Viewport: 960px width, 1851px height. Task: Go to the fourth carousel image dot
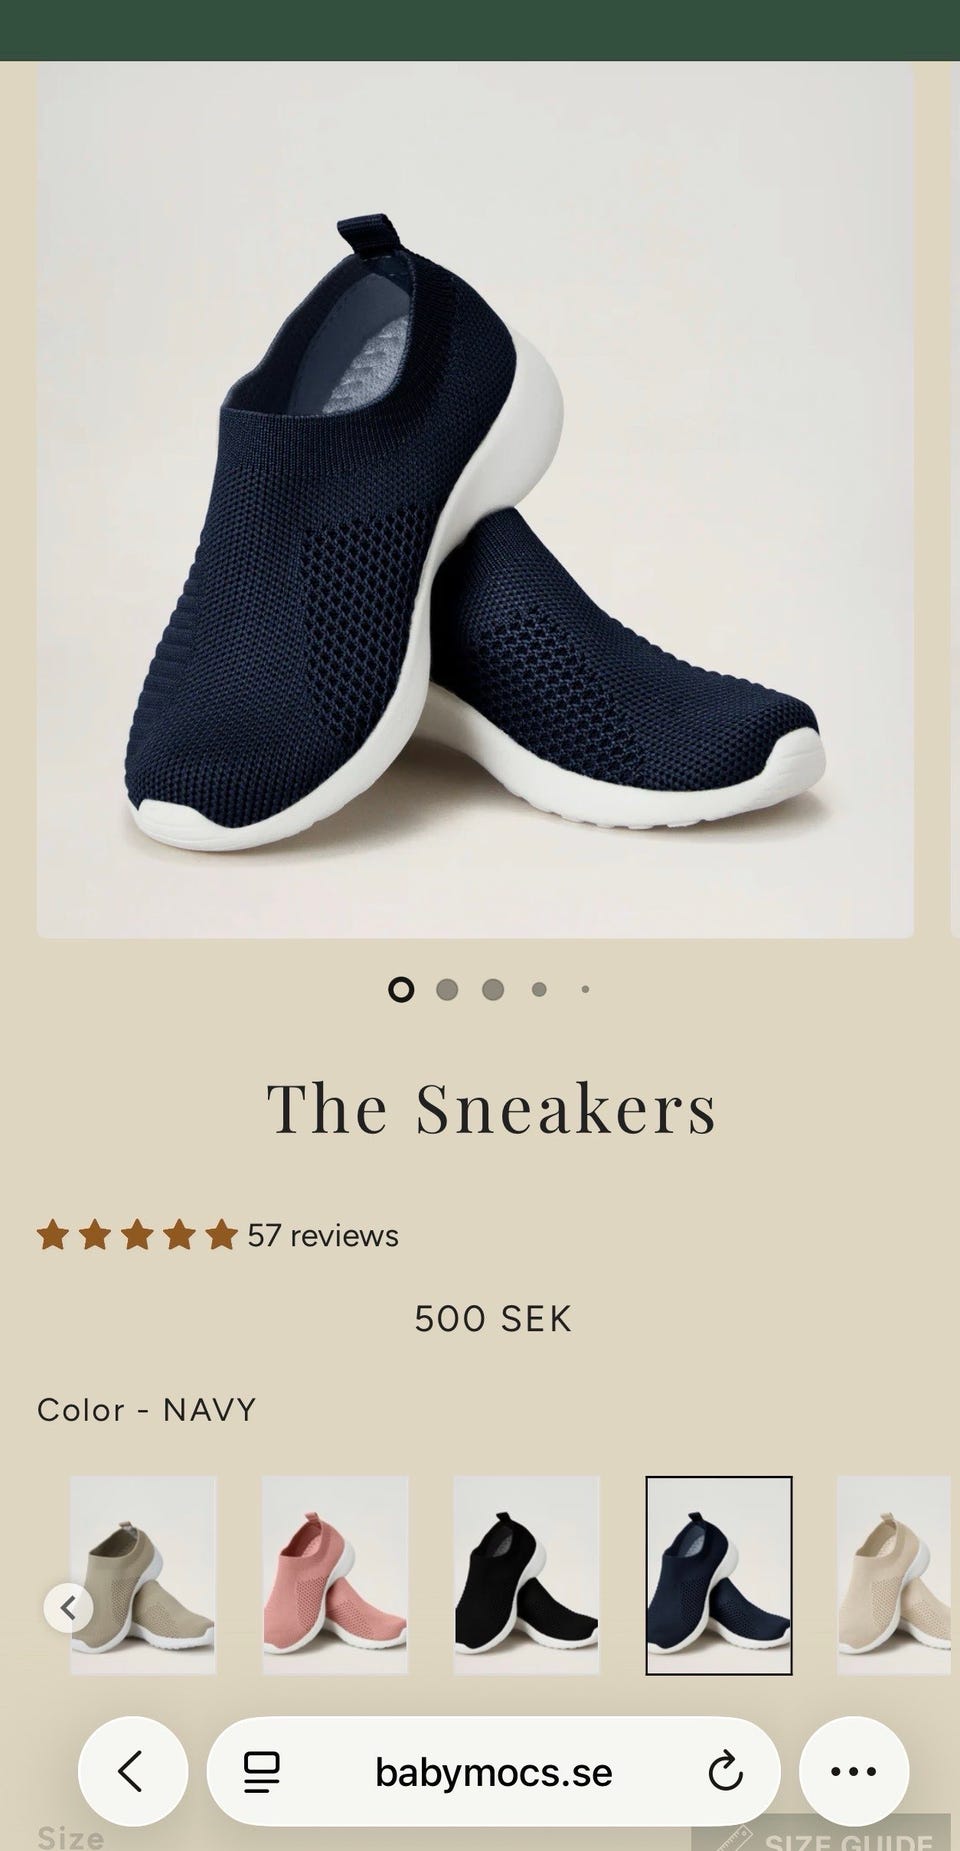click(539, 990)
